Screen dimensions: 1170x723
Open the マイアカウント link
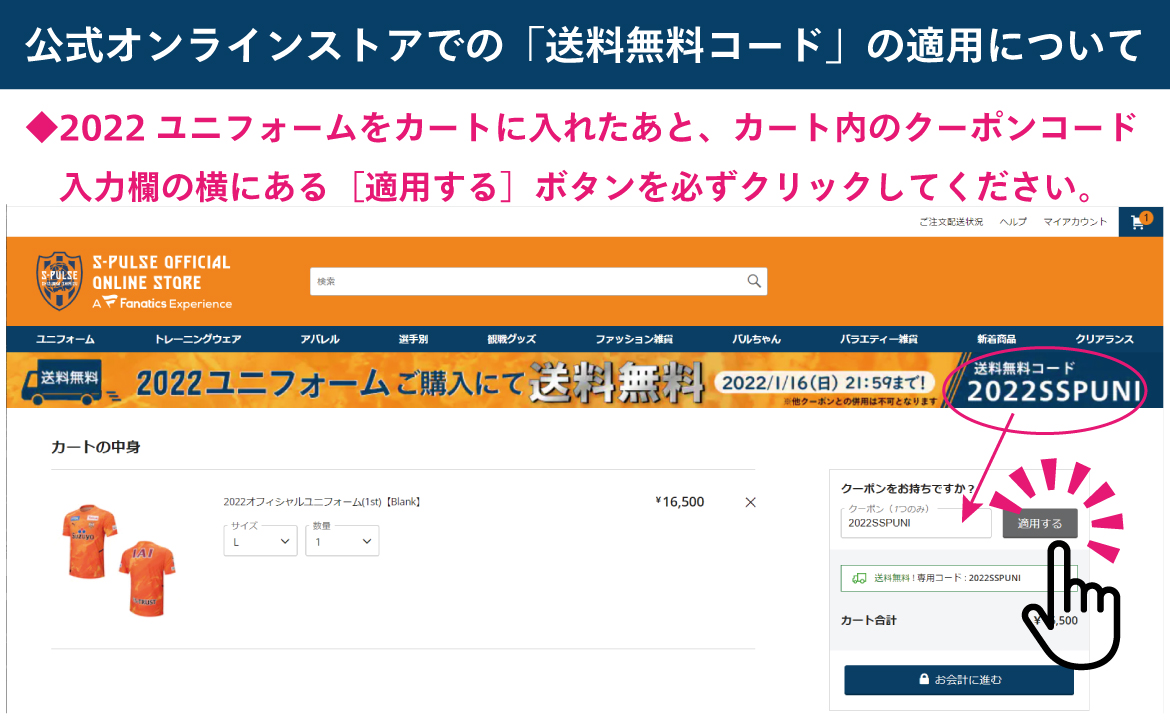click(x=1075, y=222)
